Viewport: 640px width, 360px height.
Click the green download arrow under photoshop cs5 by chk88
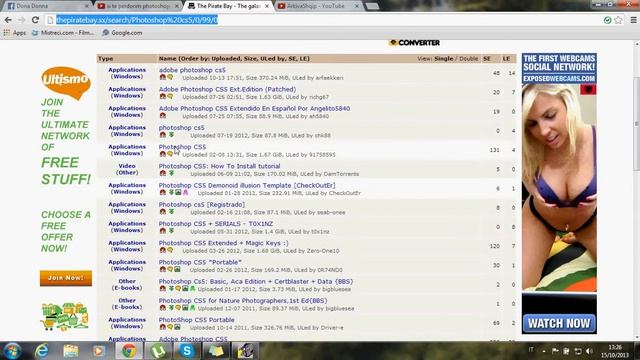pyautogui.click(x=171, y=135)
